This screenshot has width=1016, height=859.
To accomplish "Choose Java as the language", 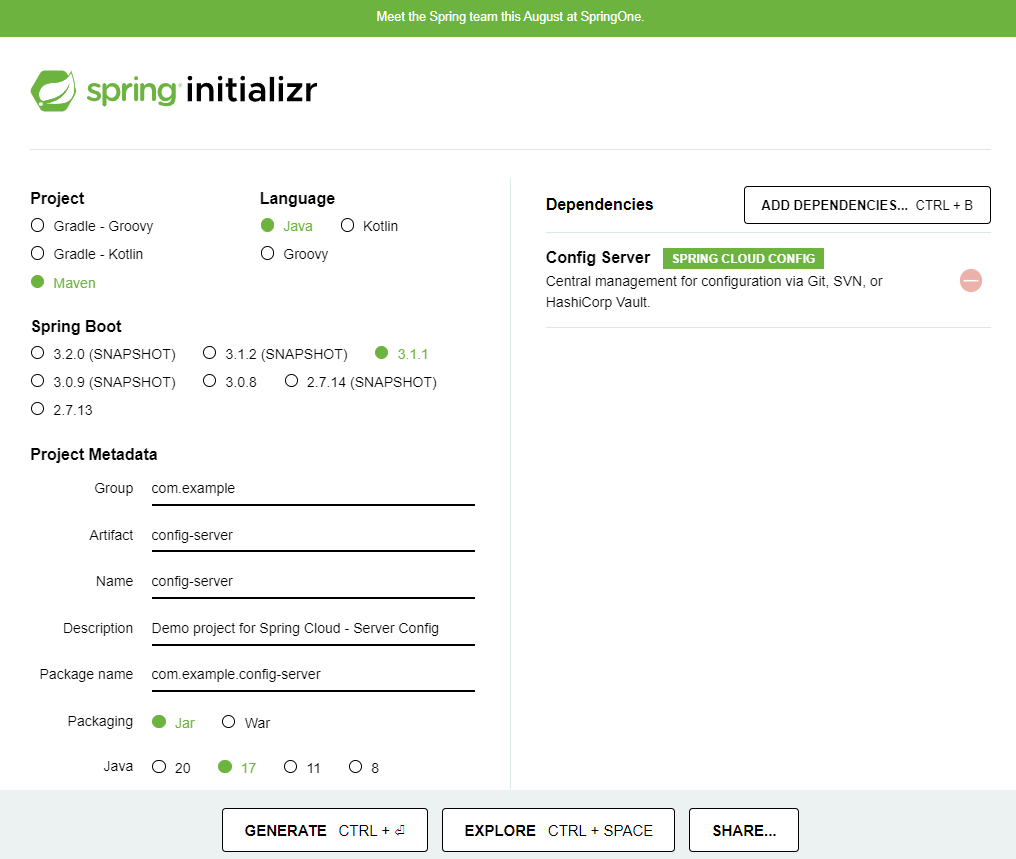I will coord(286,226).
